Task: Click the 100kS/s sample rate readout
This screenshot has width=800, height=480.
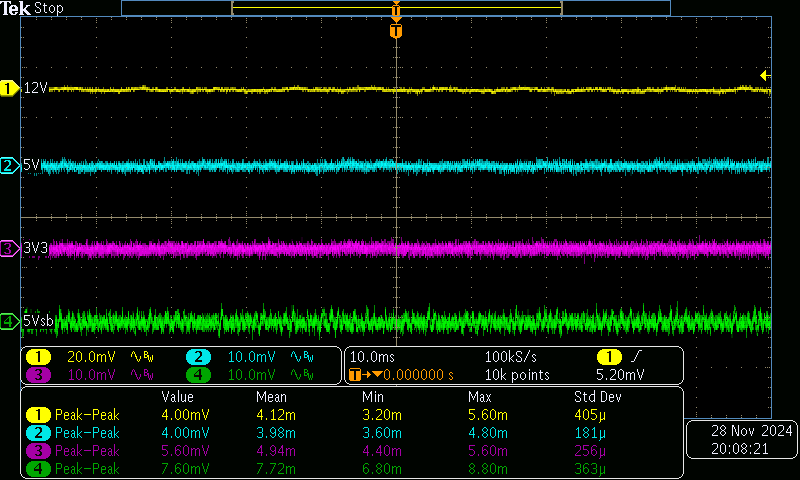Action: [x=511, y=357]
